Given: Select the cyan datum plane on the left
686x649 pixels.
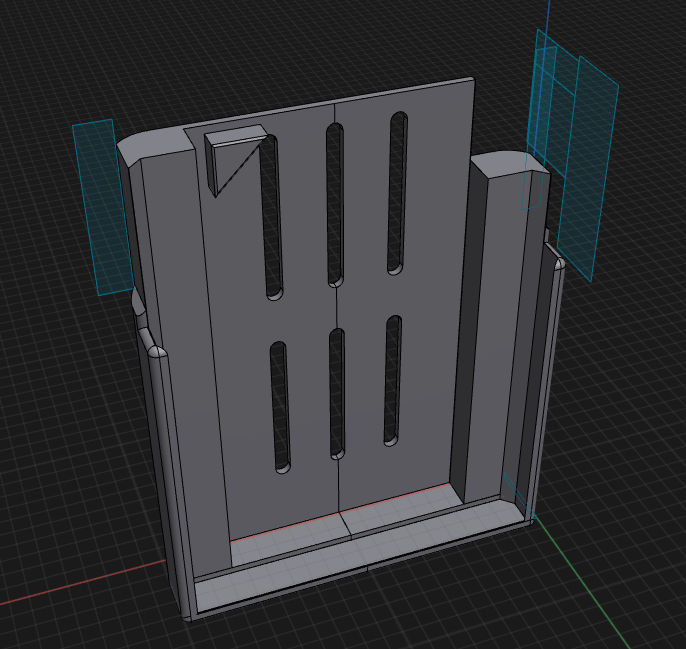Looking at the screenshot, I should pos(103,207).
